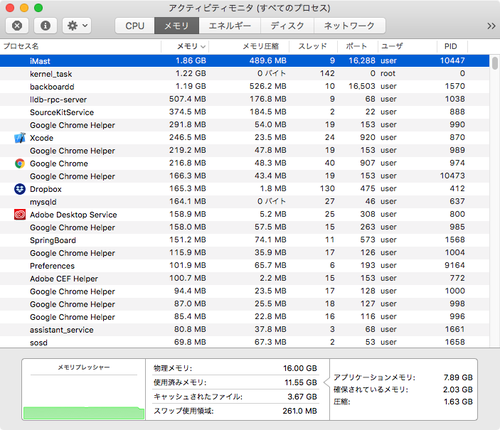Image resolution: width=500 pixels, height=430 pixels.
Task: Click the 使用済みメモリ 11.55 GB value
Action: pyautogui.click(x=301, y=383)
